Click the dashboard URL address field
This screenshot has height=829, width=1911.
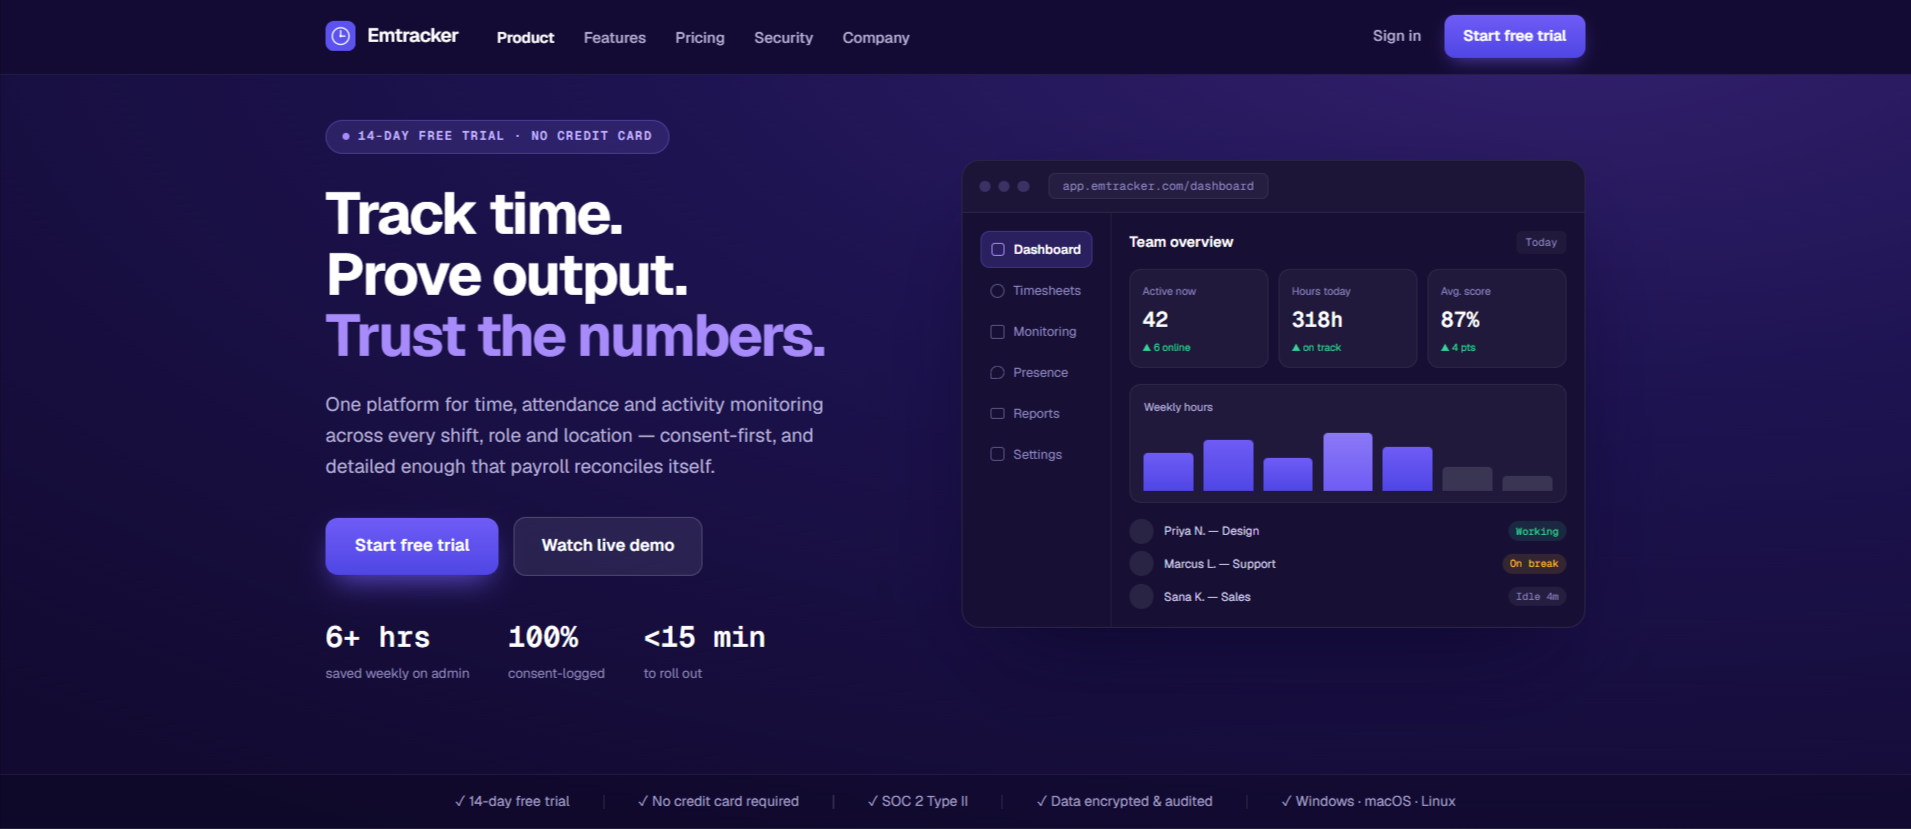(1158, 186)
